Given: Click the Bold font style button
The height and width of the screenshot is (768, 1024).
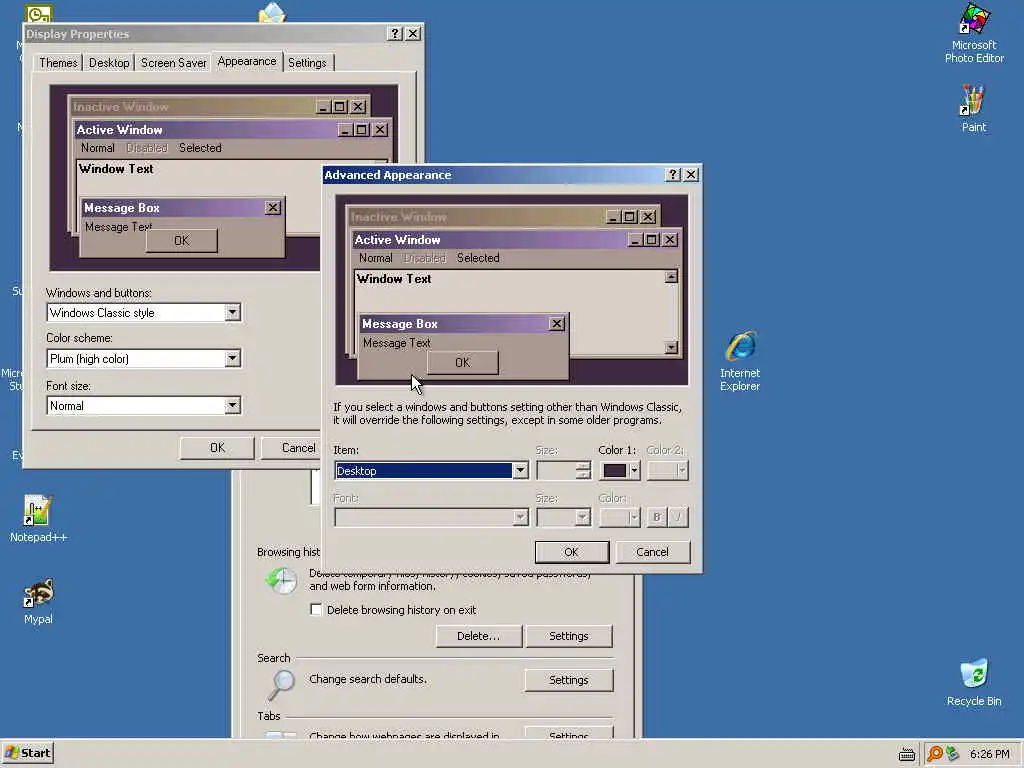Looking at the screenshot, I should (x=656, y=517).
